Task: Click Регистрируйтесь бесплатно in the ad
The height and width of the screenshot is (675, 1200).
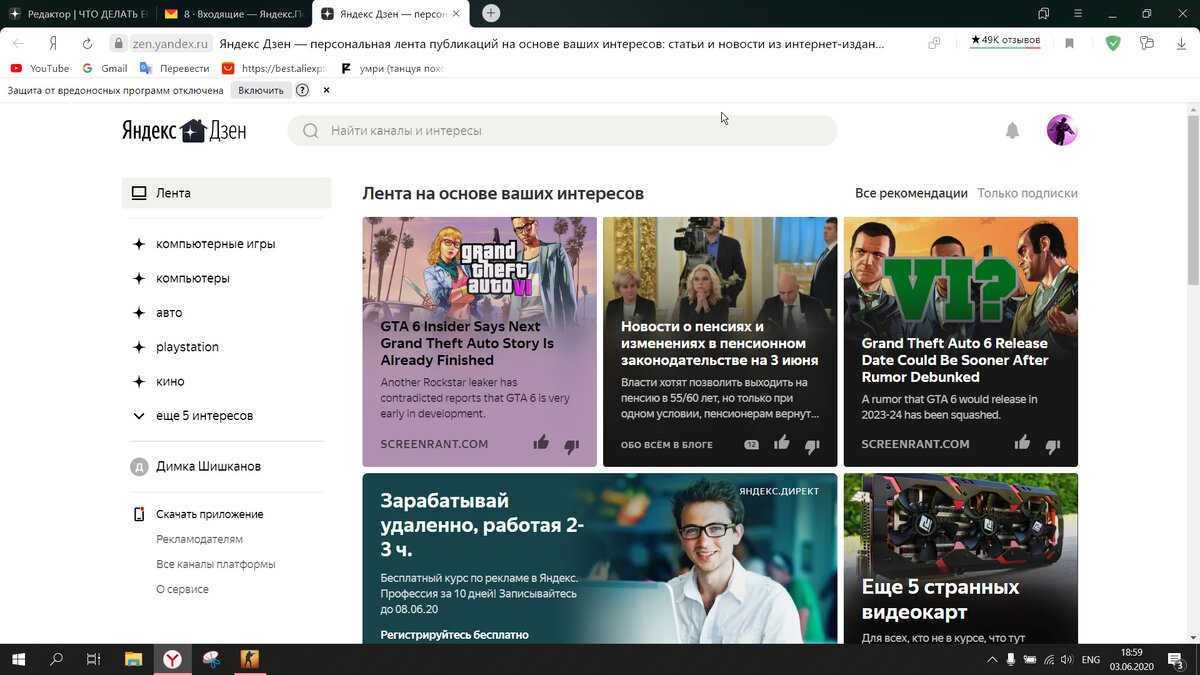Action: [454, 635]
